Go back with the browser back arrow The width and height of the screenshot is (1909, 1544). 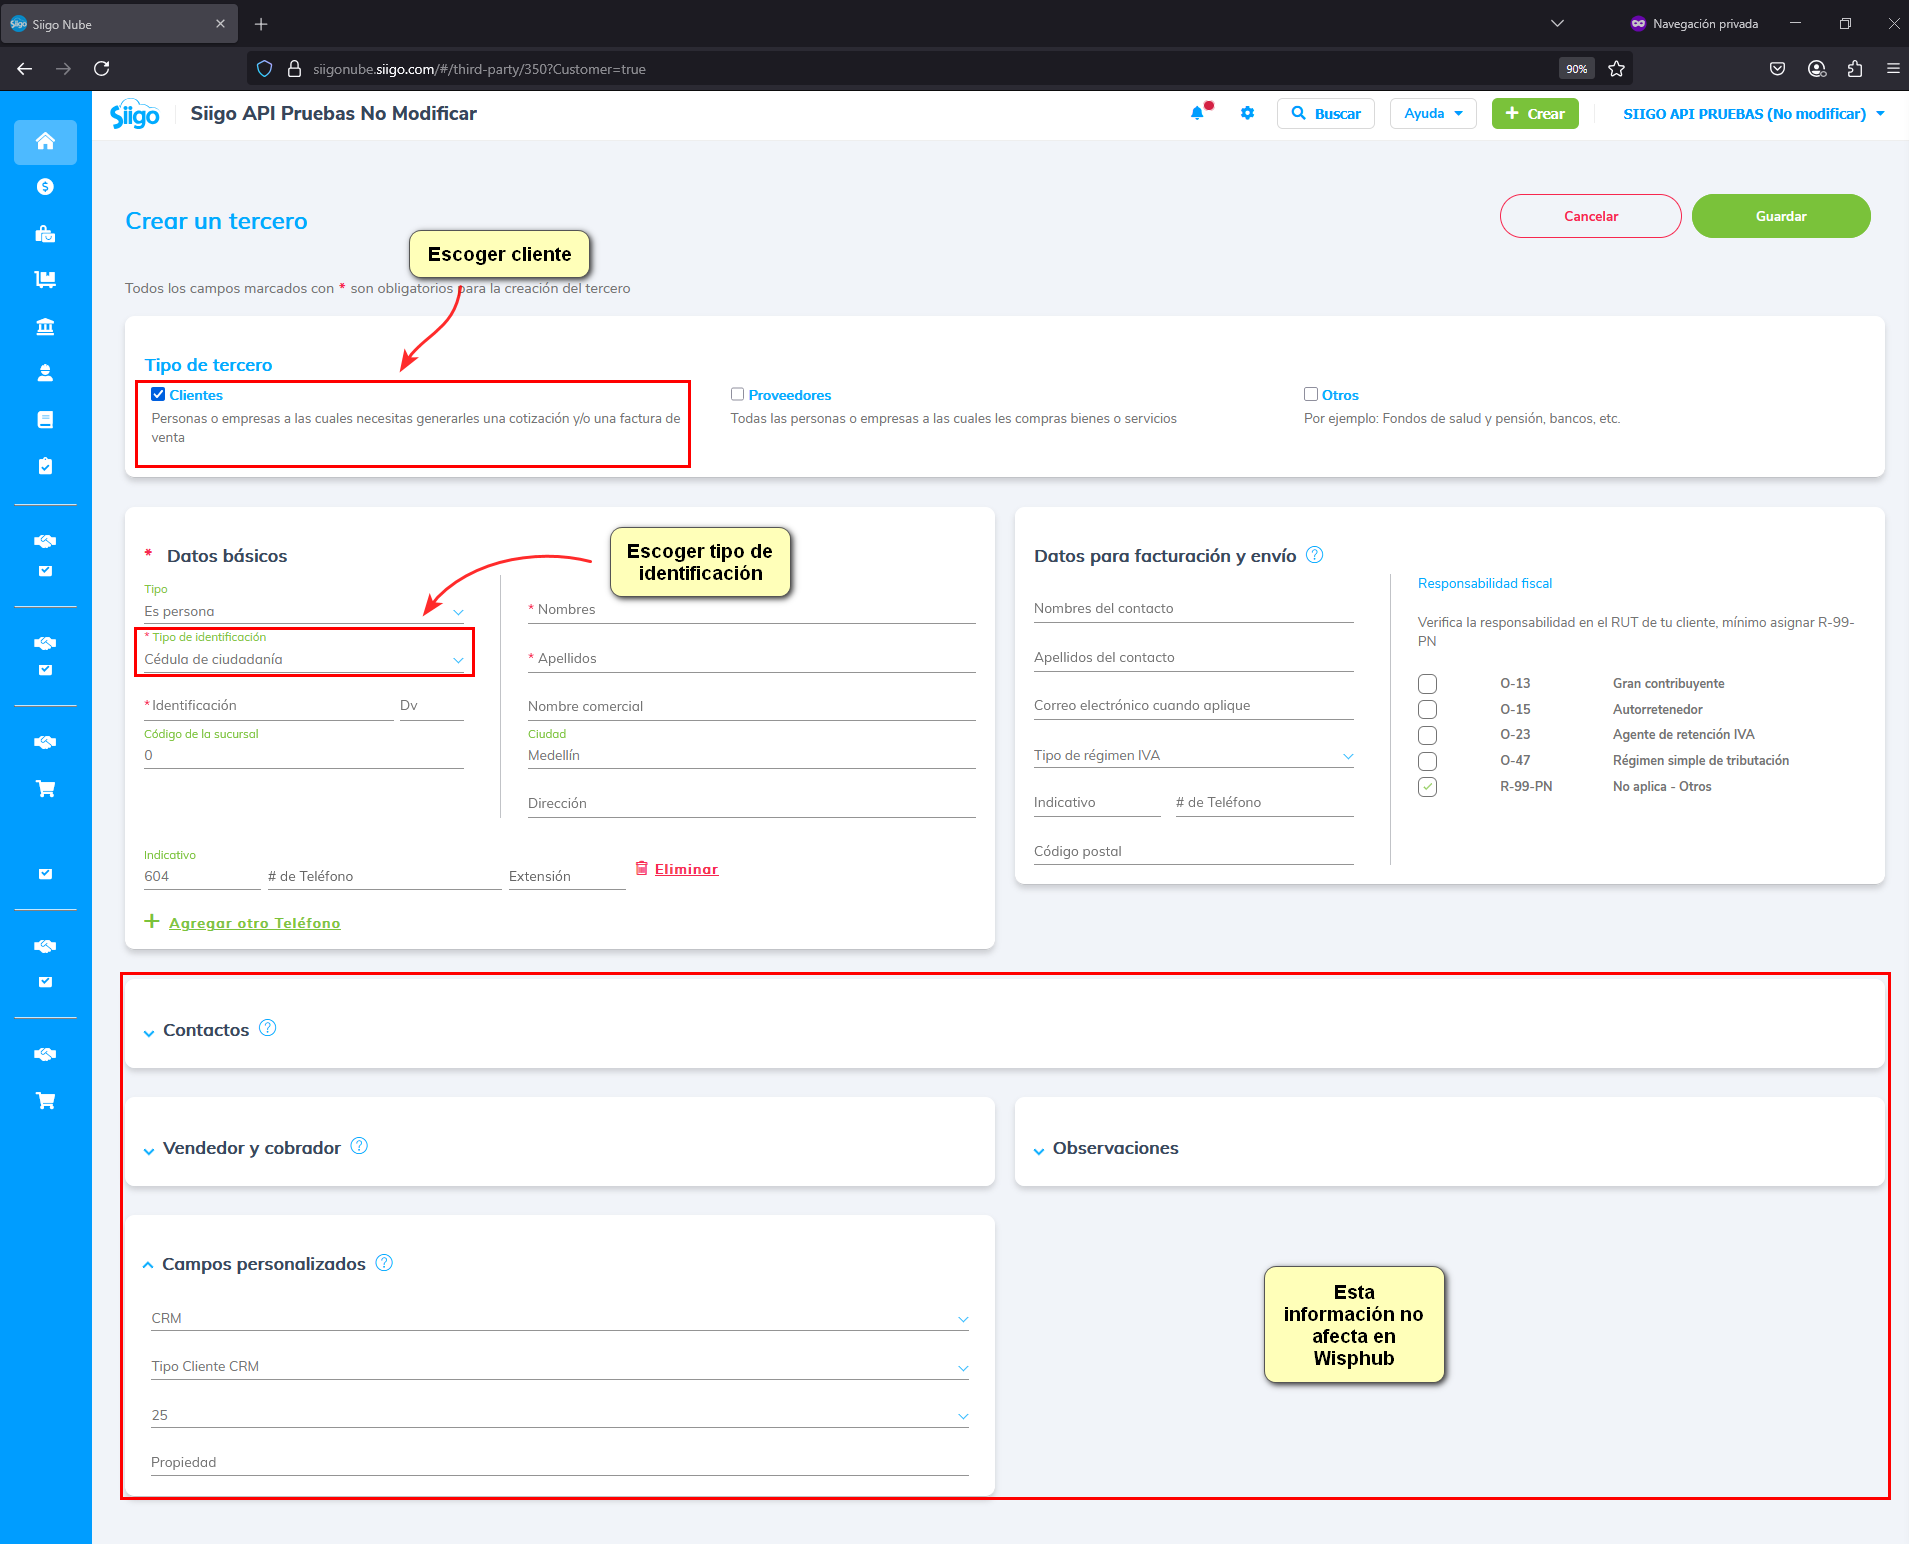tap(25, 69)
